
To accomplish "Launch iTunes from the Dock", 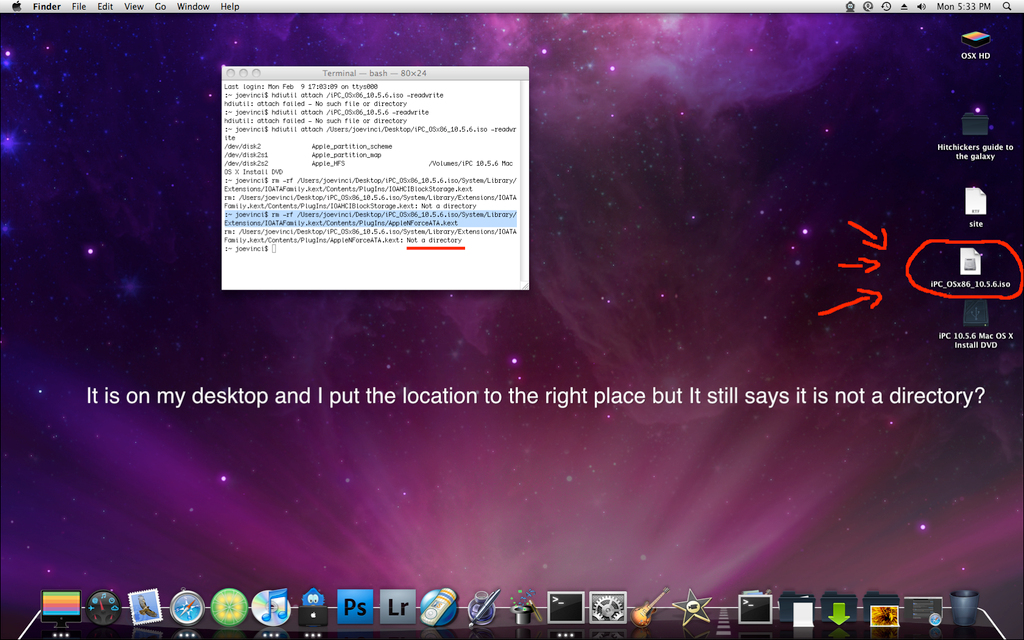I will coord(271,607).
